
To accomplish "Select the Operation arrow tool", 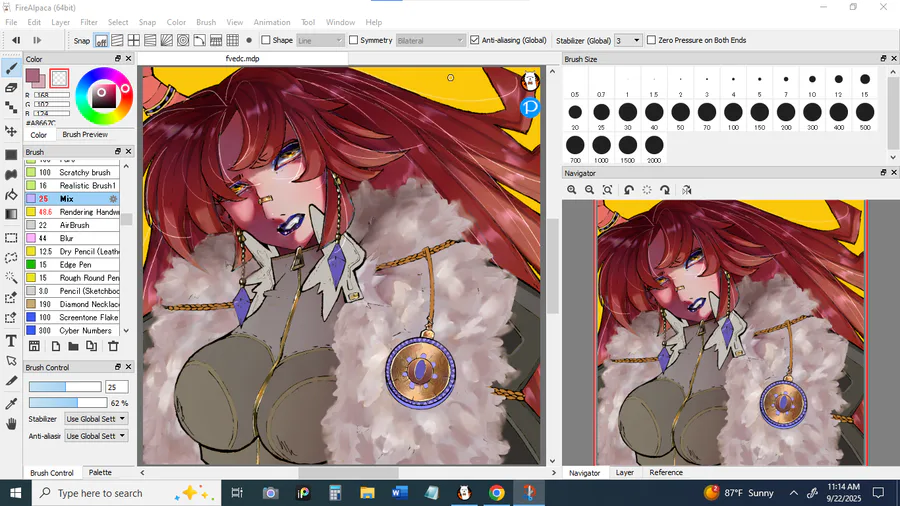I will coord(11,361).
